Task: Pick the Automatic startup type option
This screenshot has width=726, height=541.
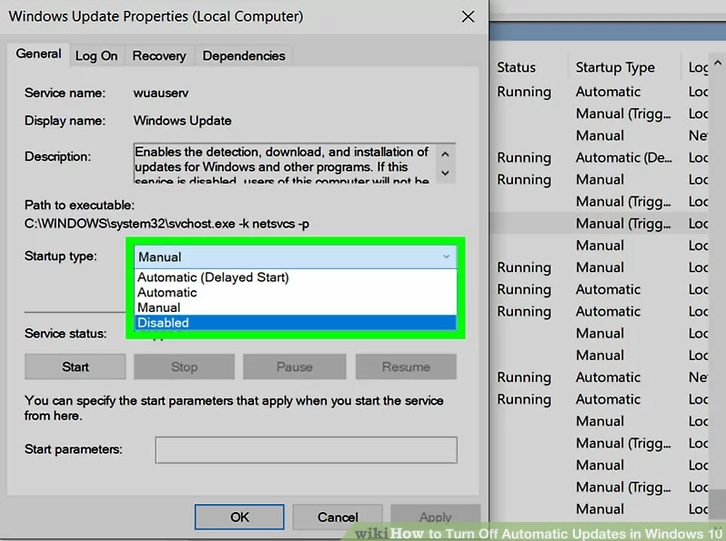Action: click(x=295, y=293)
